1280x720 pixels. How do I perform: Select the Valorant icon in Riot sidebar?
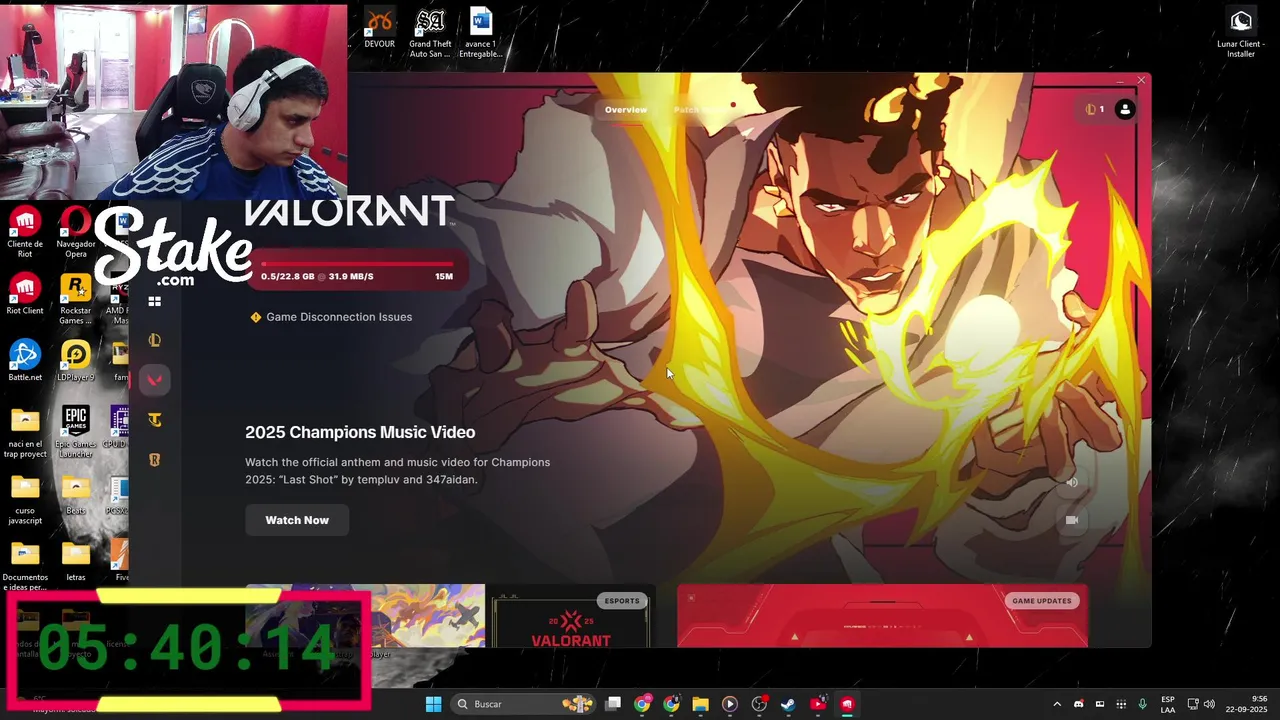(154, 380)
